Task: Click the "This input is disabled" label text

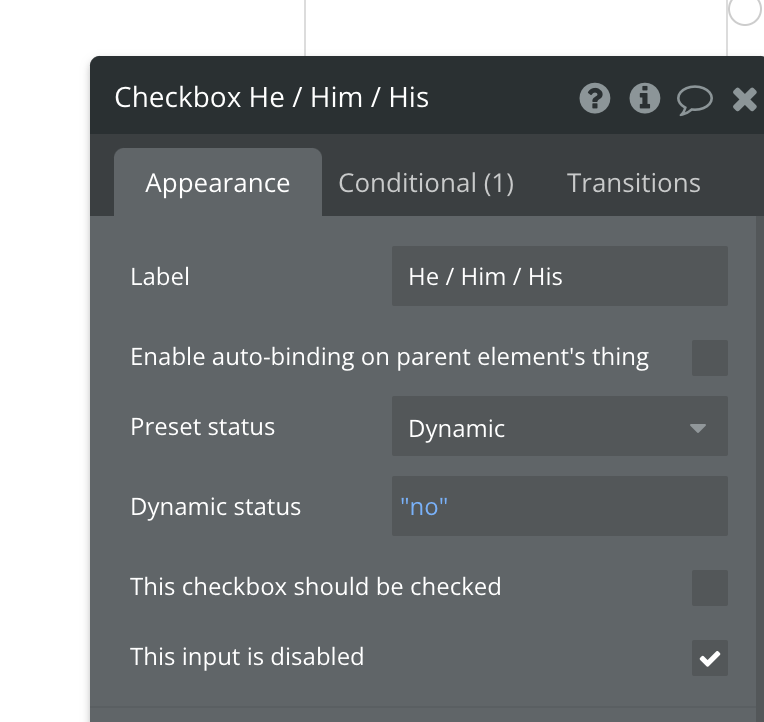Action: click(x=247, y=657)
